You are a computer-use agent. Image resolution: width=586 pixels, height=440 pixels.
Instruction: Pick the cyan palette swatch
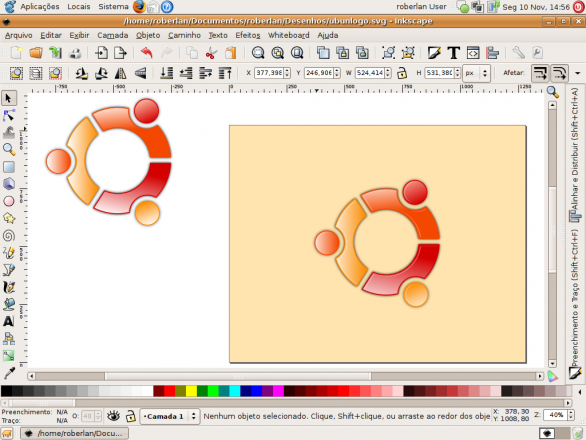coord(235,391)
